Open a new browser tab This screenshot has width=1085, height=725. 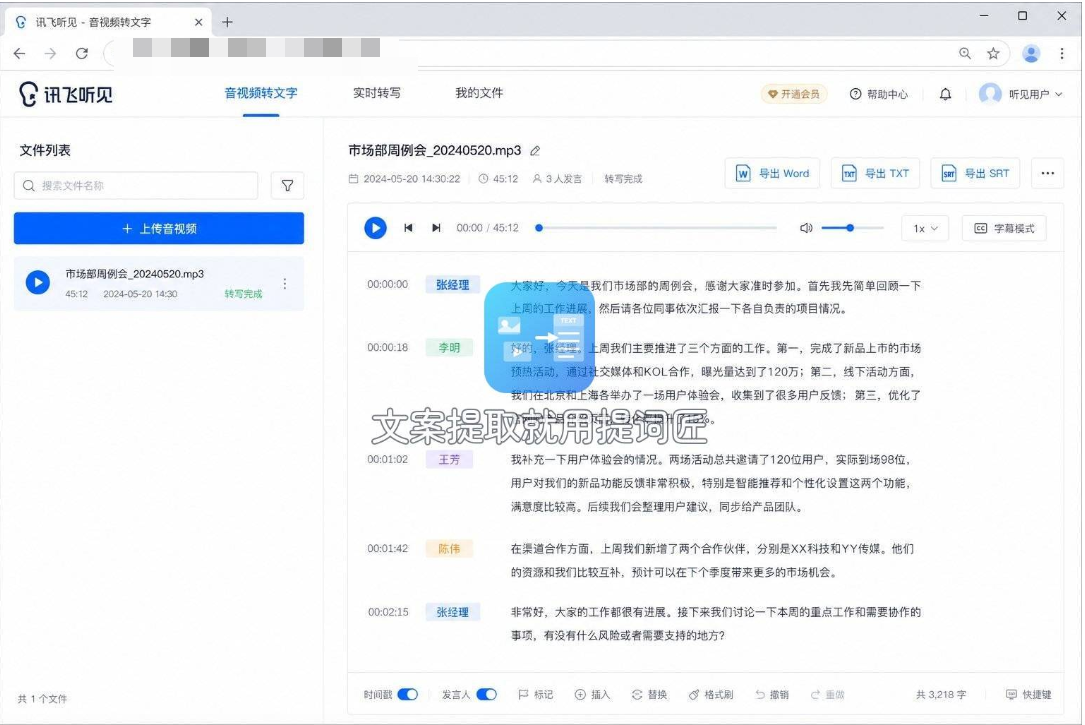pos(227,22)
